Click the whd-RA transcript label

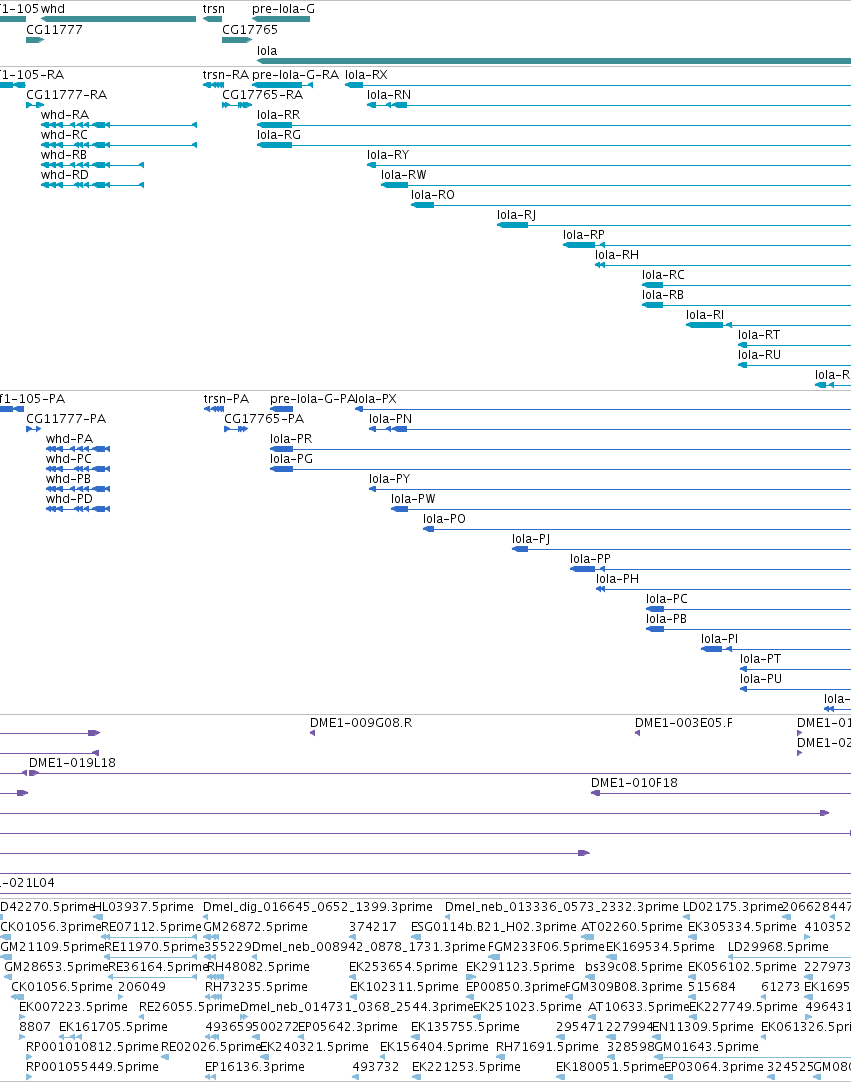coord(64,115)
